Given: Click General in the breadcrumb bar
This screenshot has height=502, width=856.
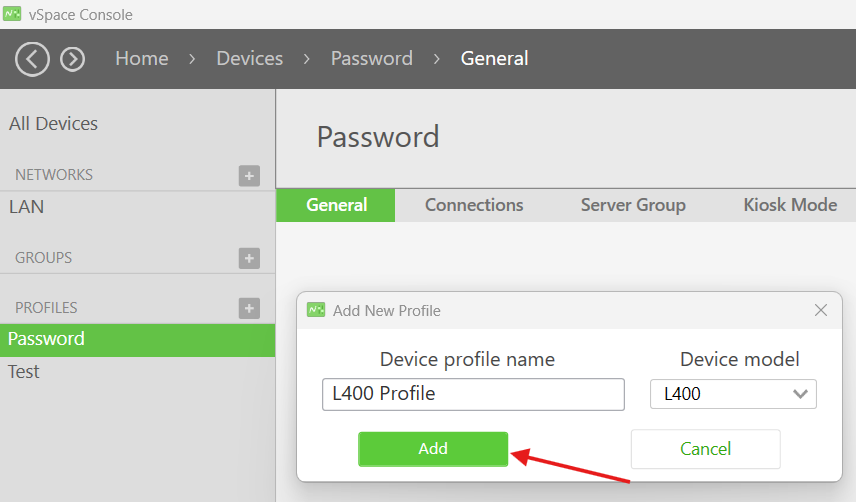Looking at the screenshot, I should click(x=494, y=58).
